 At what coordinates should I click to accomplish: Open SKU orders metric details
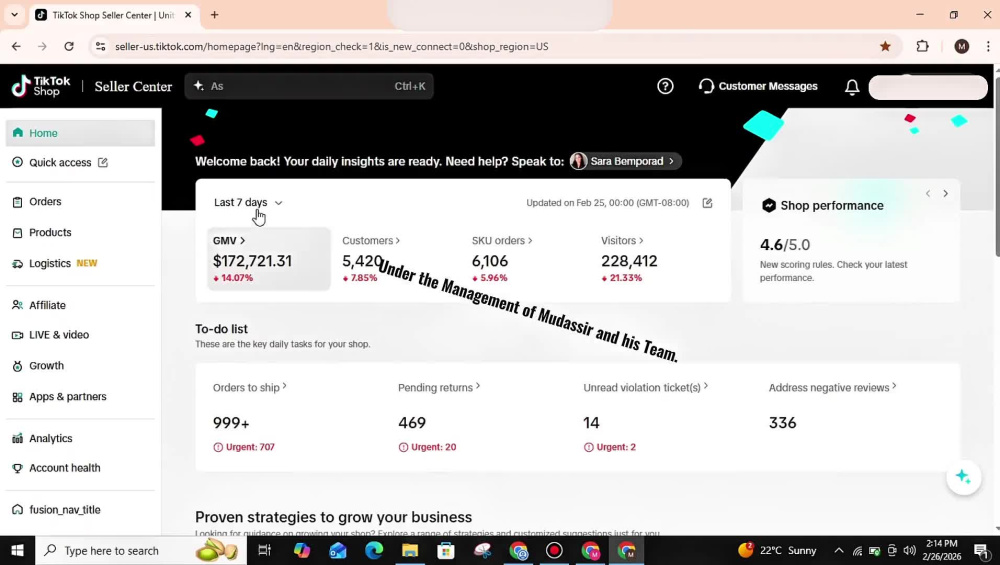point(502,240)
